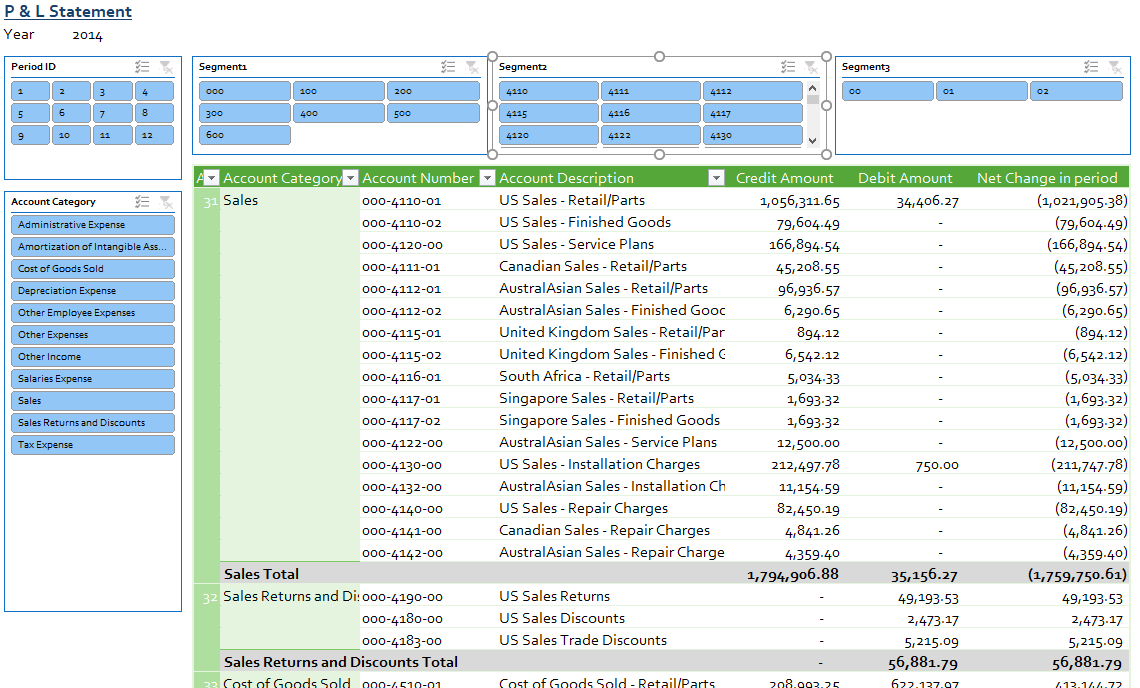Image resolution: width=1140 pixels, height=688 pixels.
Task: Open filter dropdown of first column A
Action: 211,177
